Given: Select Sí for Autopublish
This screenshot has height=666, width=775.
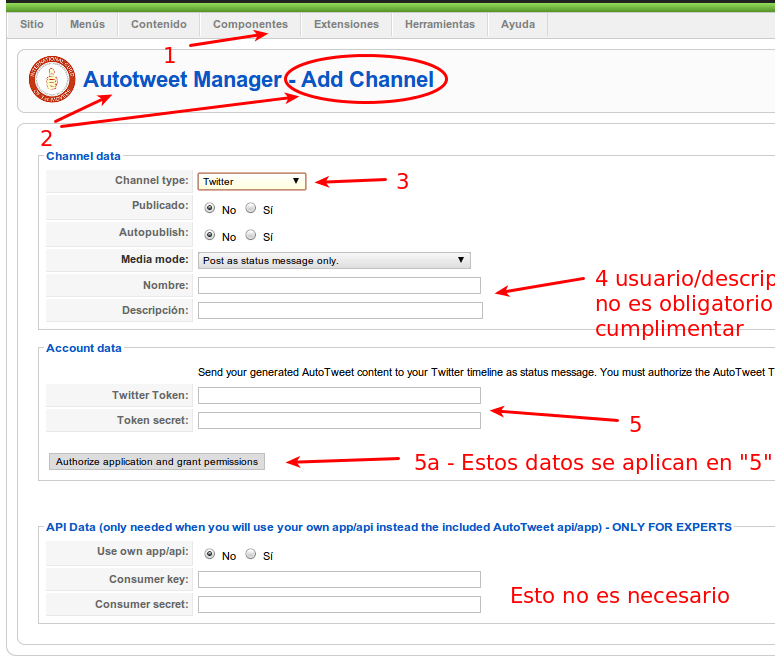Looking at the screenshot, I should (x=251, y=235).
